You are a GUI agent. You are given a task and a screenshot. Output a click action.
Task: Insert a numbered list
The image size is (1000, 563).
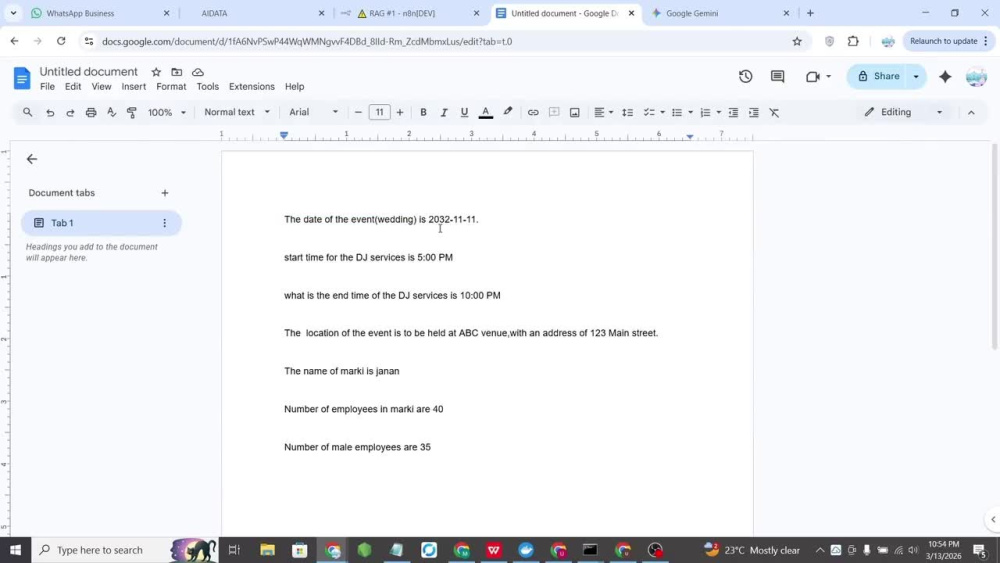(705, 112)
